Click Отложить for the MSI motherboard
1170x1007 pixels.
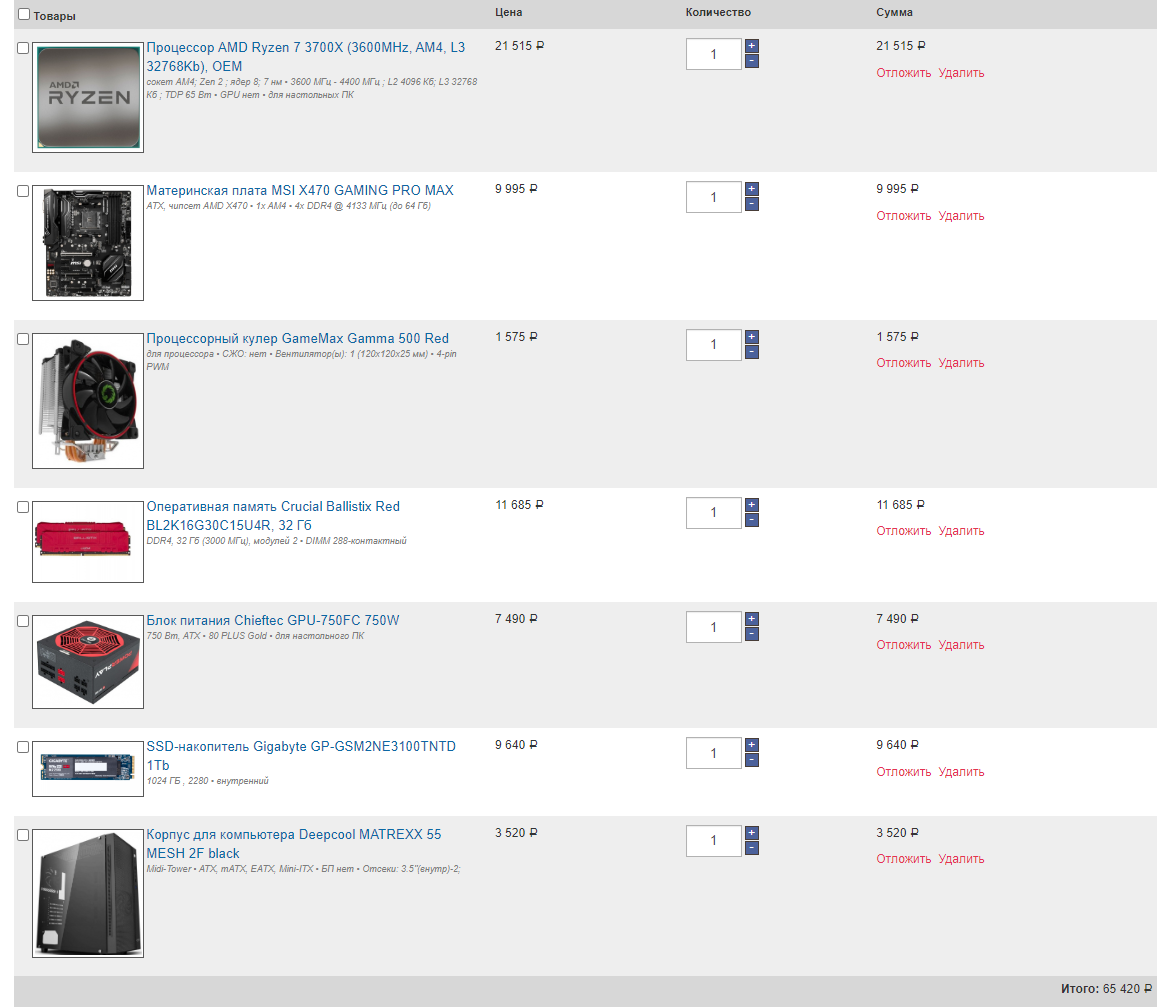click(x=904, y=216)
